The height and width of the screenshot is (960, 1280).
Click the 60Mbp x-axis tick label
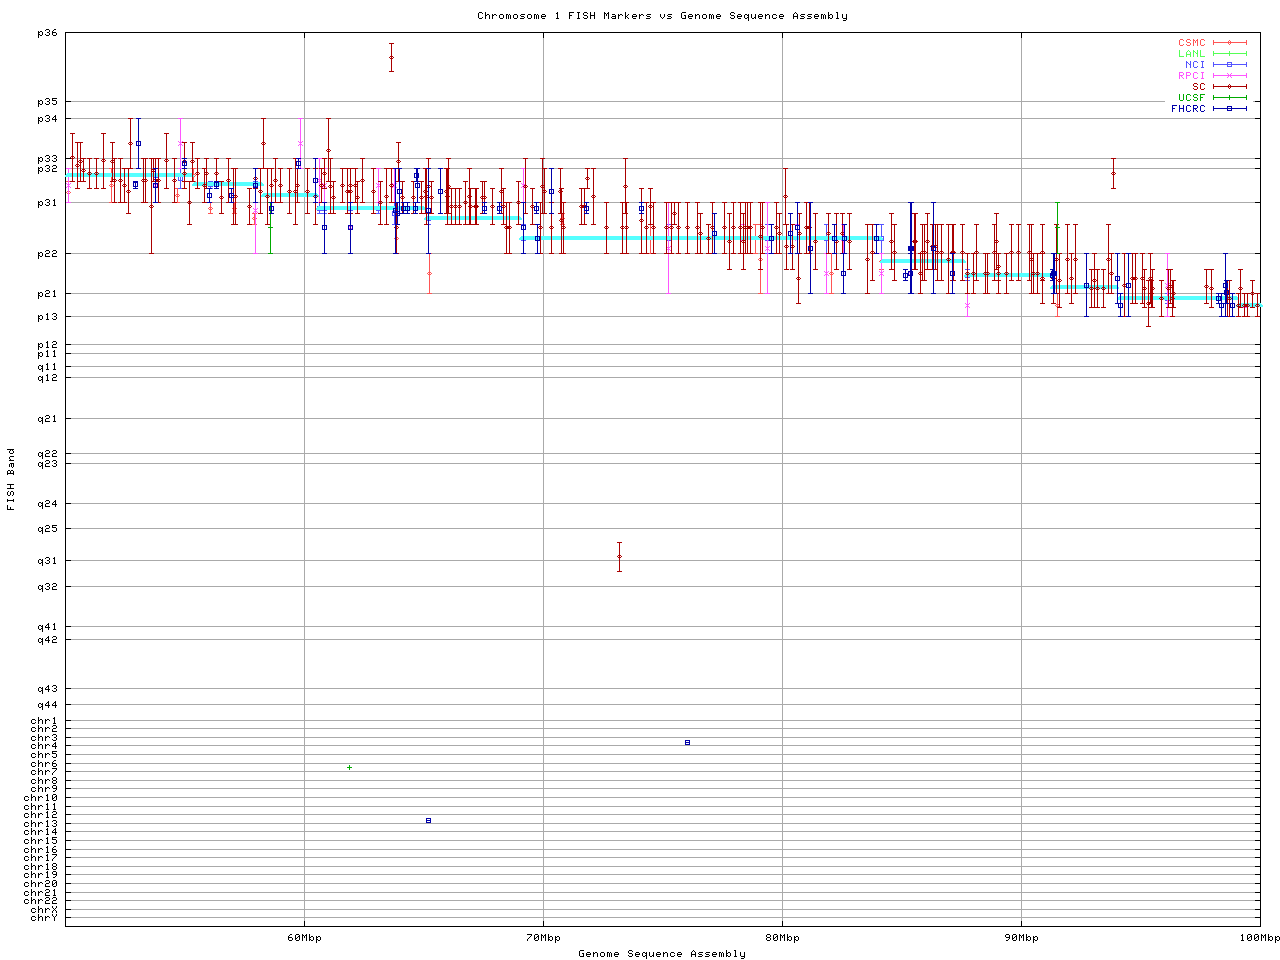(304, 938)
